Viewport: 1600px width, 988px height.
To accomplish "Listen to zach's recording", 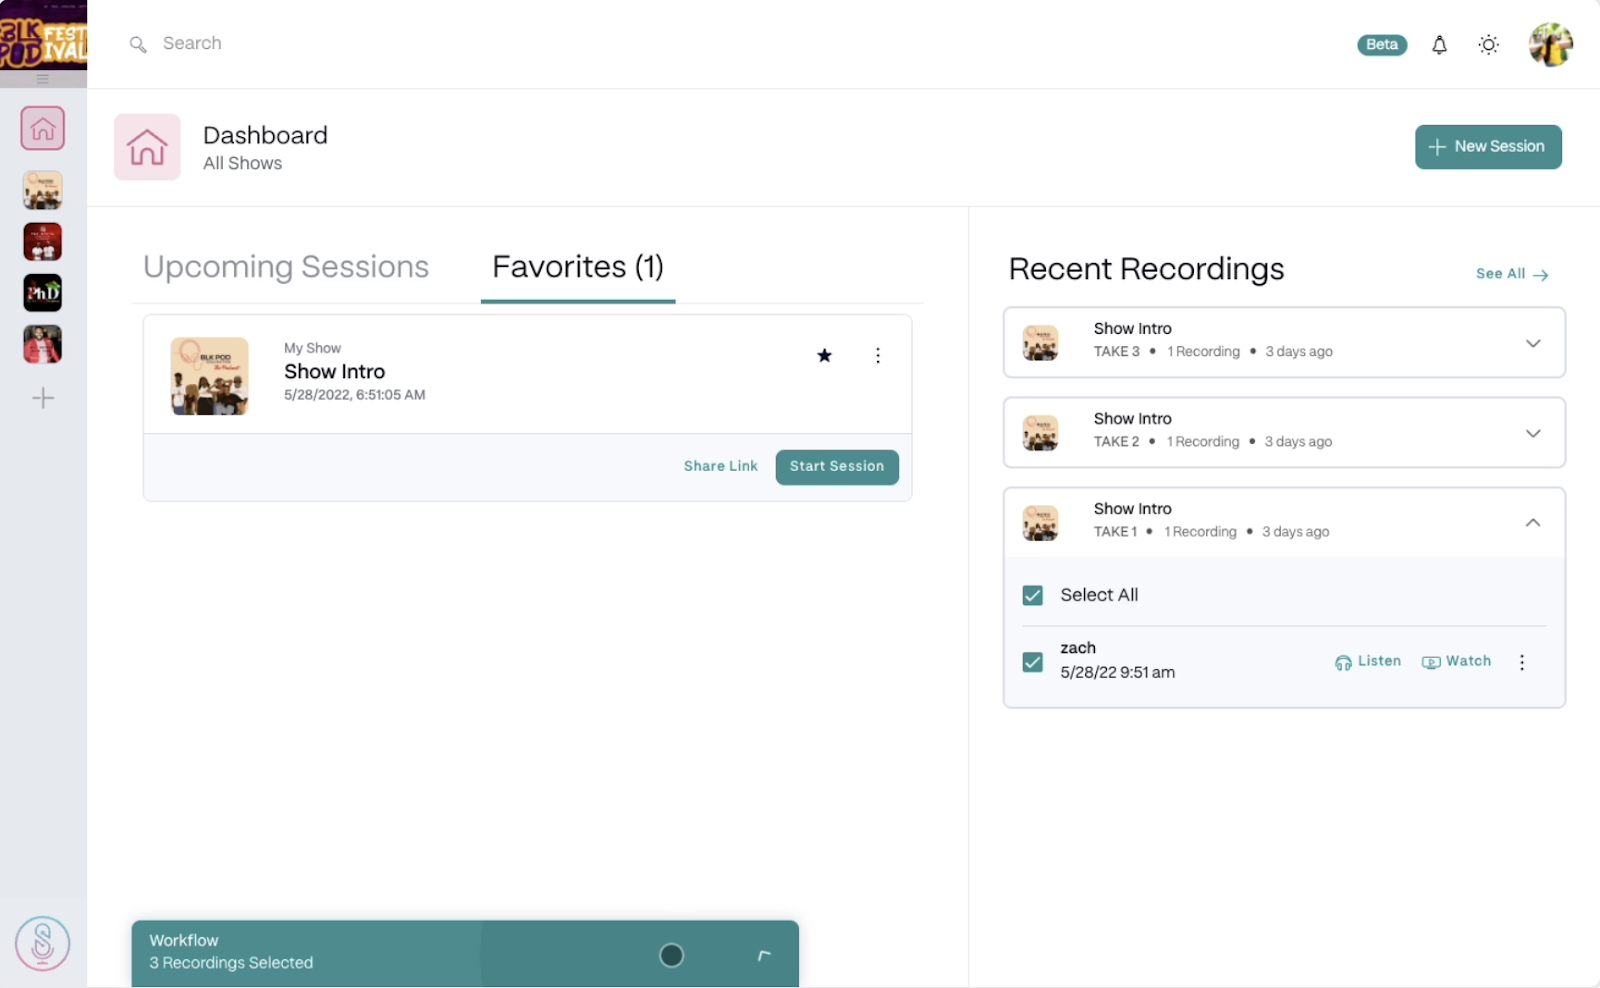I will click(x=1367, y=661).
